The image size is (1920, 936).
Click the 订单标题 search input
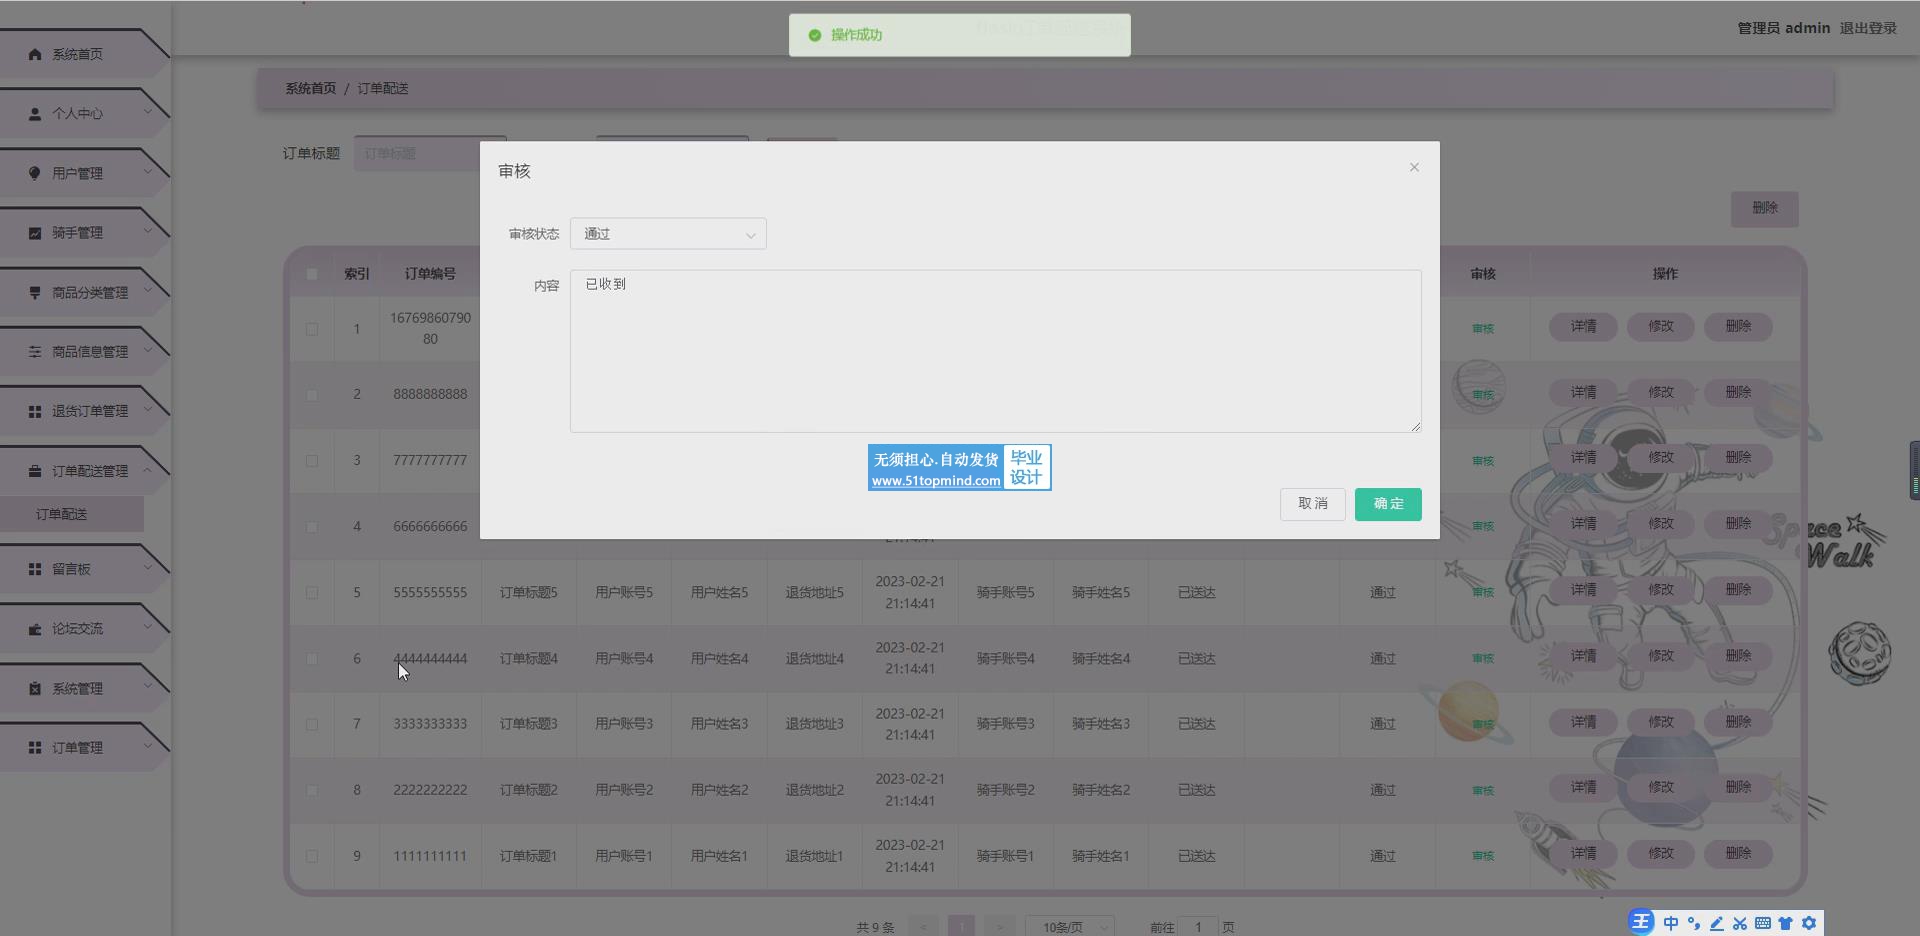click(x=430, y=153)
